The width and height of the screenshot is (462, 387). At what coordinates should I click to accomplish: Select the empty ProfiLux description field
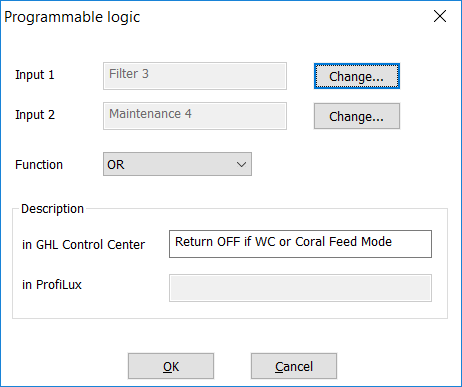tap(300, 288)
